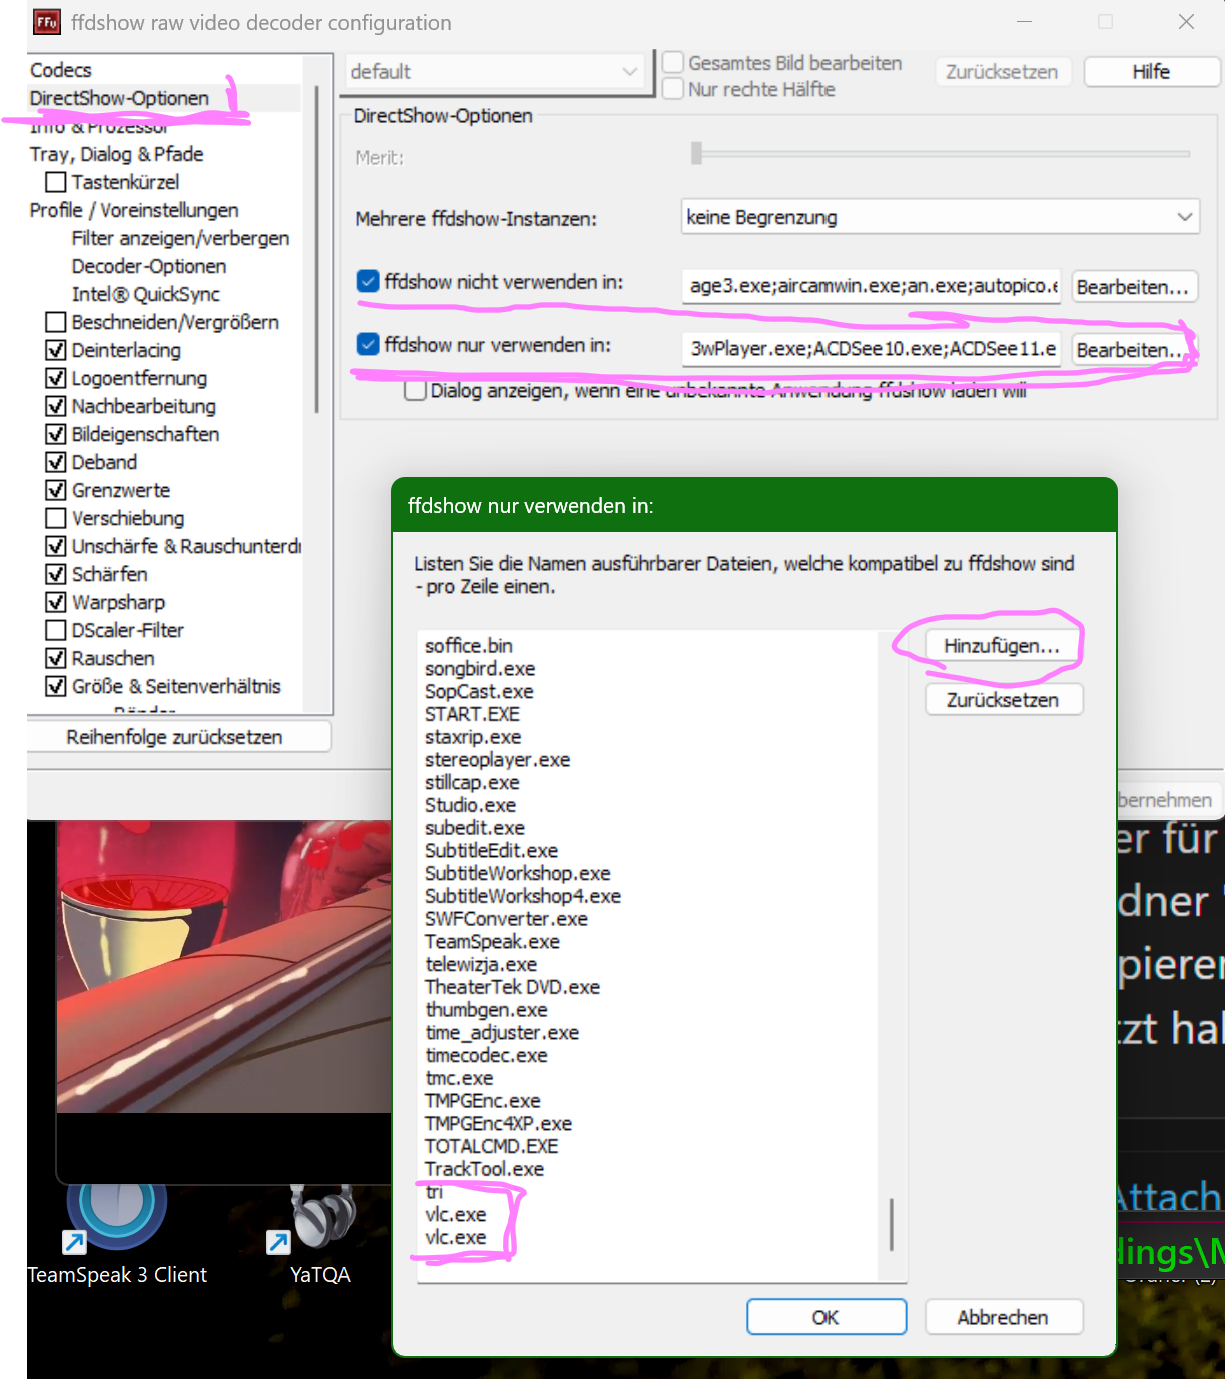This screenshot has width=1225, height=1379.
Task: Toggle the Warpsharp checkbox
Action: 56,602
